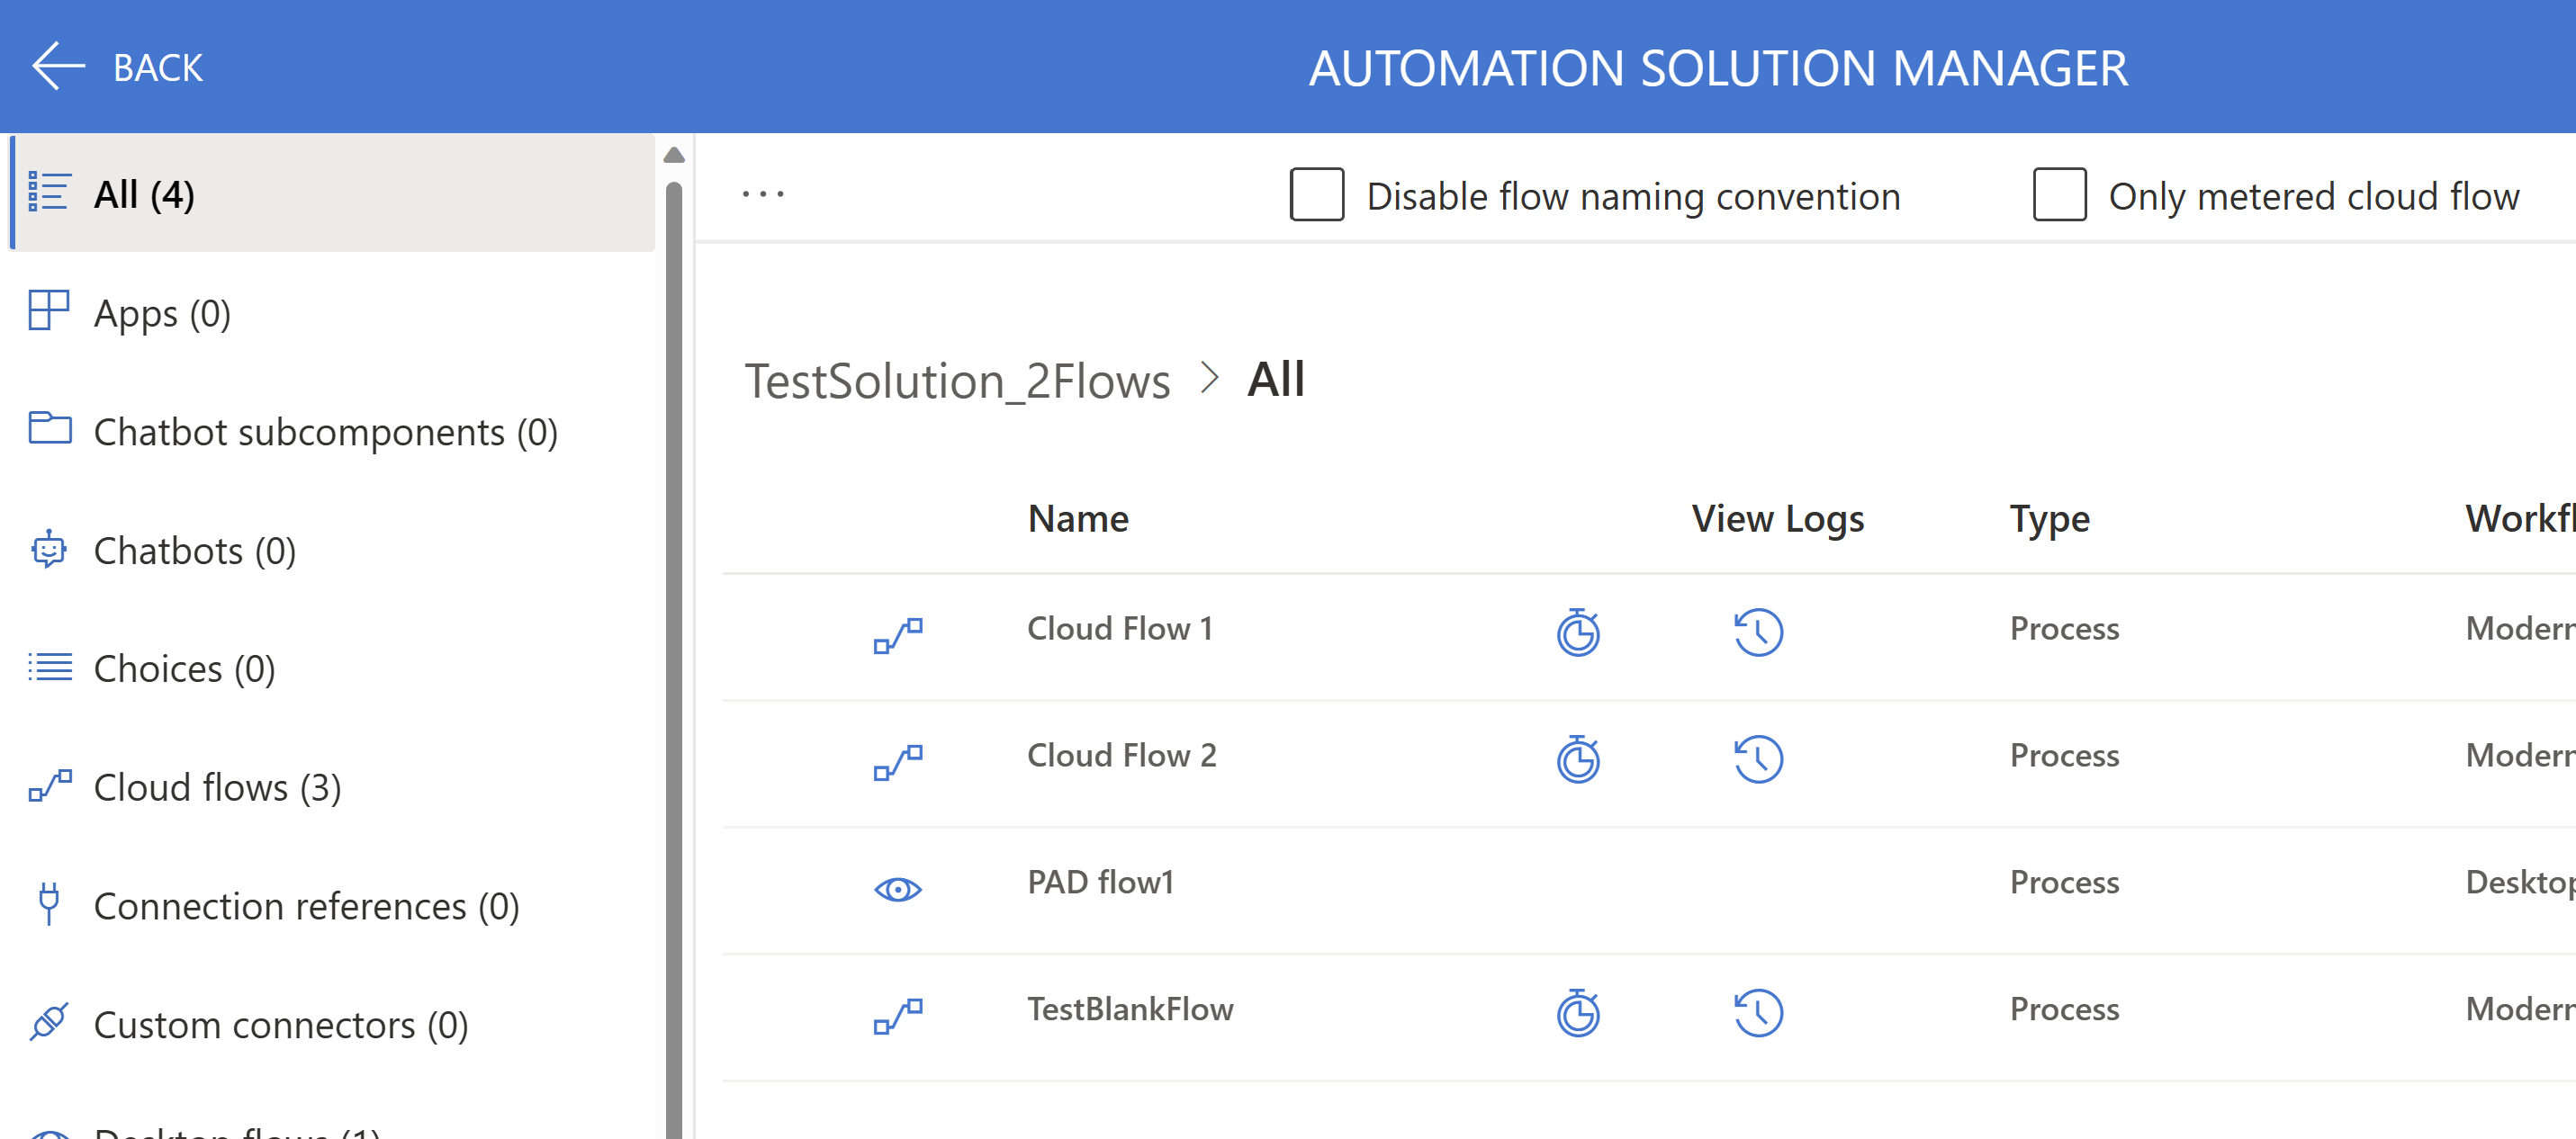Select the Connection references plug icon

[x=47, y=904]
